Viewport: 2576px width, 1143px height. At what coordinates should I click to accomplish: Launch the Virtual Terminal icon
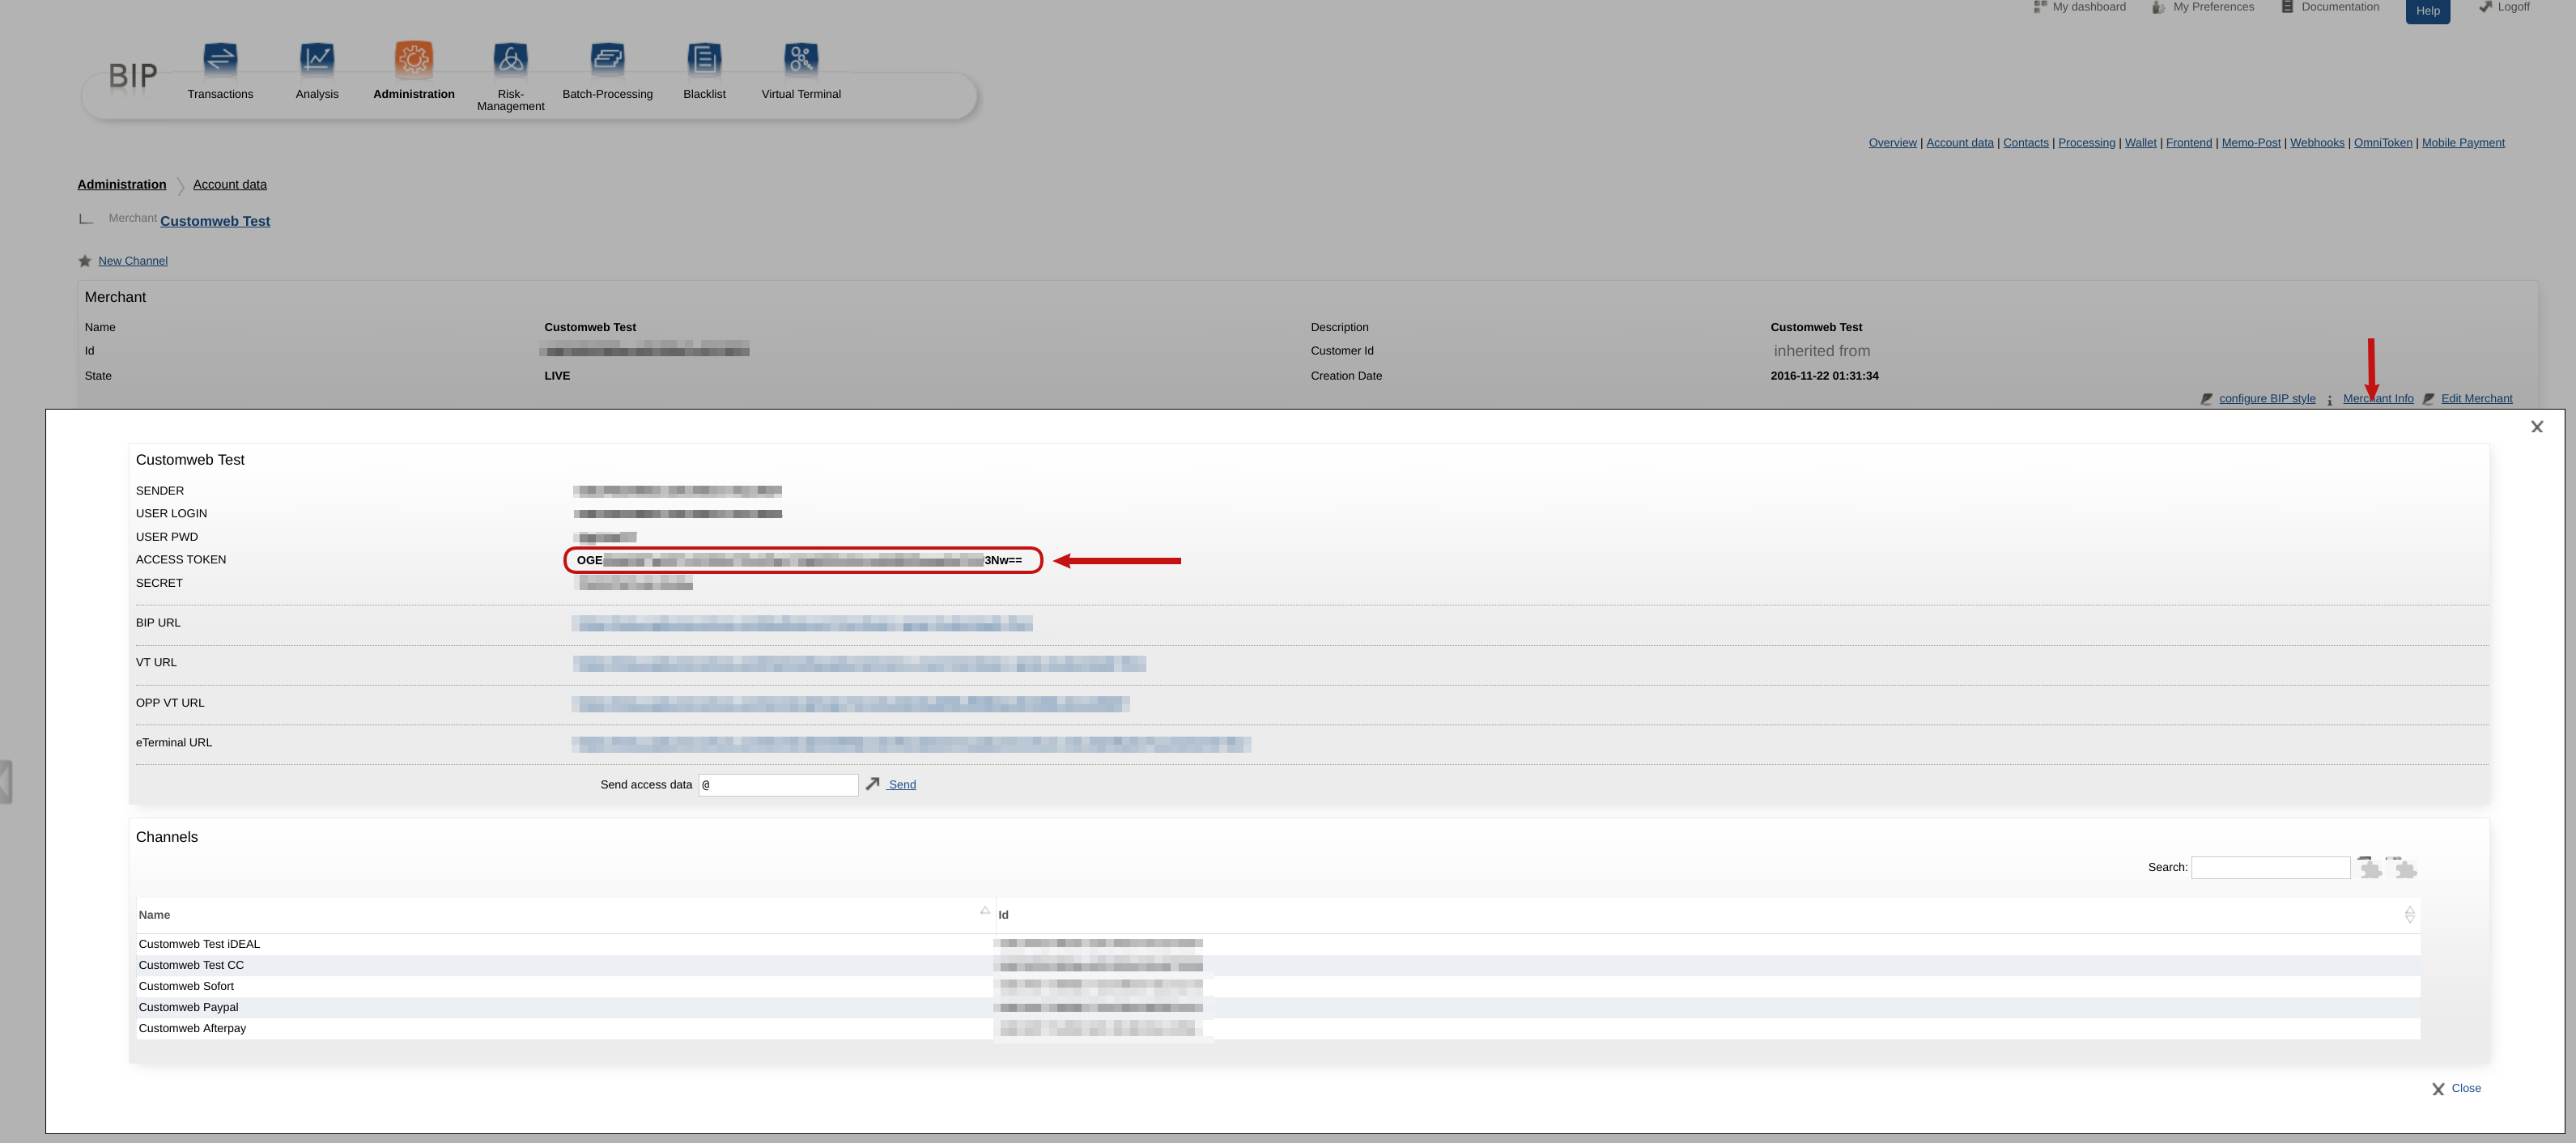[x=801, y=59]
